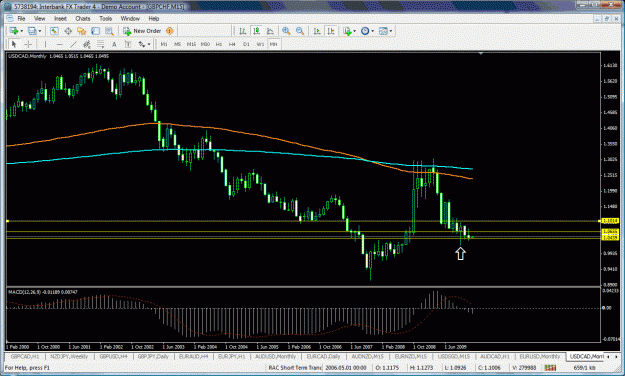625x376 pixels.
Task: Open the Profiles toolbar icon
Action: click(32, 31)
